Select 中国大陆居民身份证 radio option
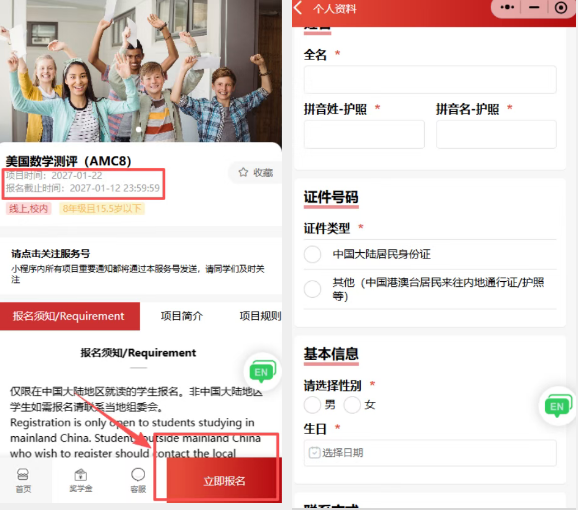 click(x=312, y=254)
